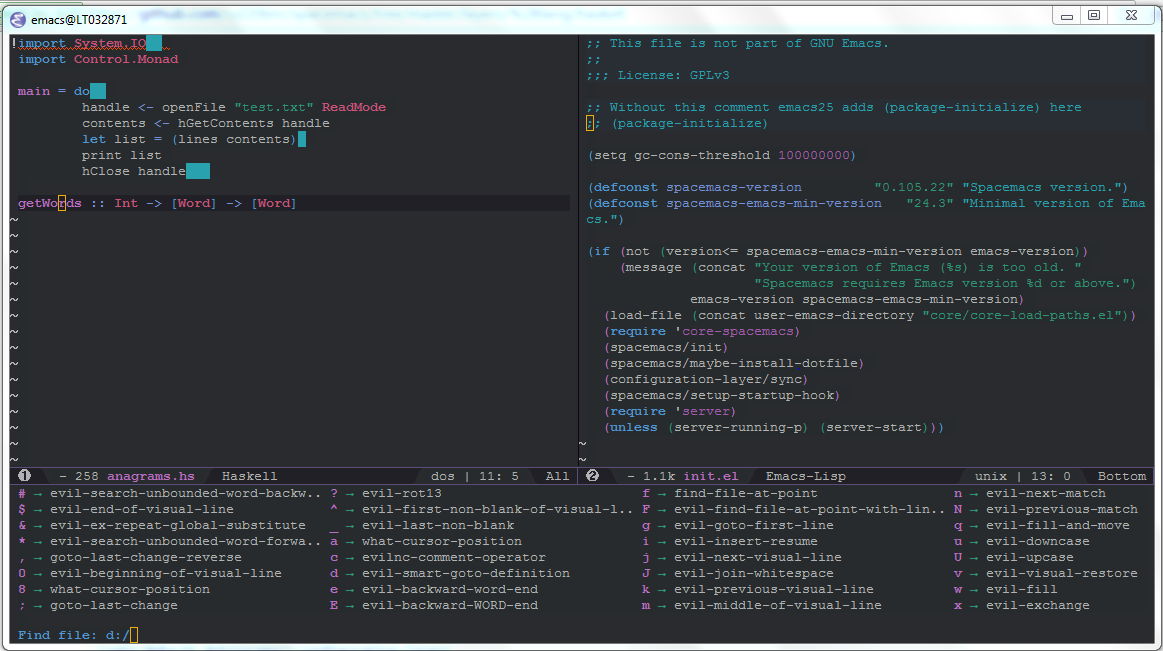The height and width of the screenshot is (651, 1163).
Task: Maximize the Emacs window
Action: pos(1094,16)
